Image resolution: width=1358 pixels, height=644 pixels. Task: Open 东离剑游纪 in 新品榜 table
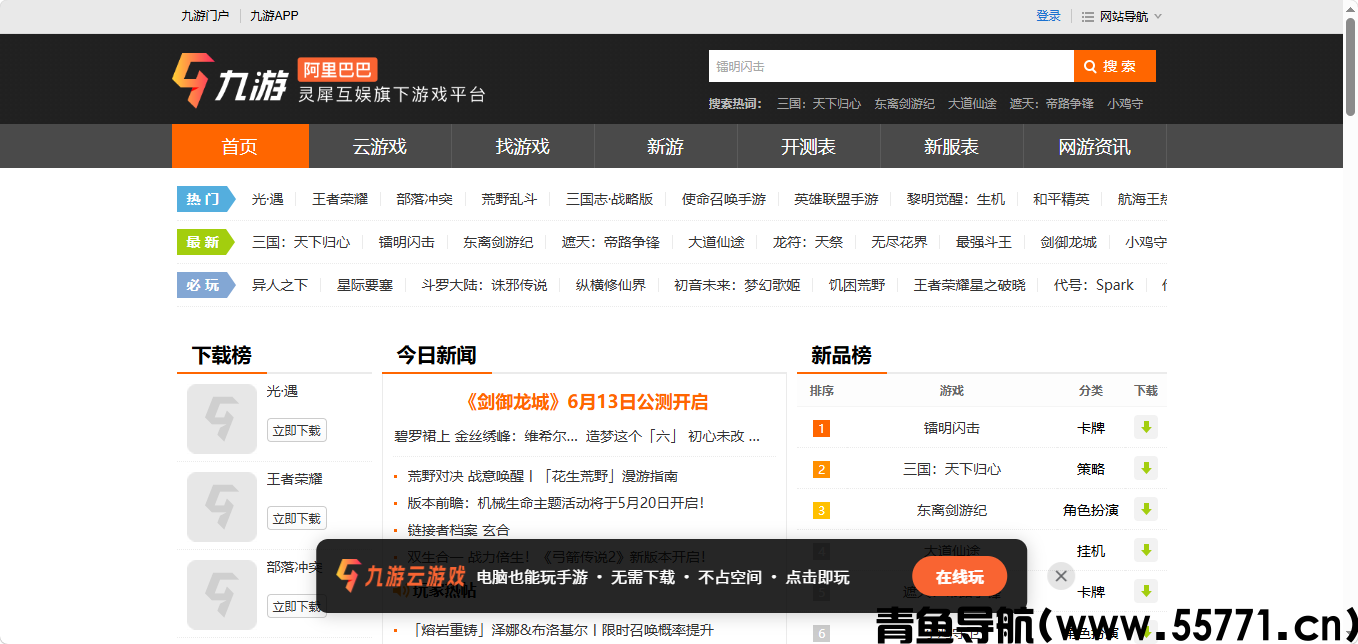click(x=952, y=510)
